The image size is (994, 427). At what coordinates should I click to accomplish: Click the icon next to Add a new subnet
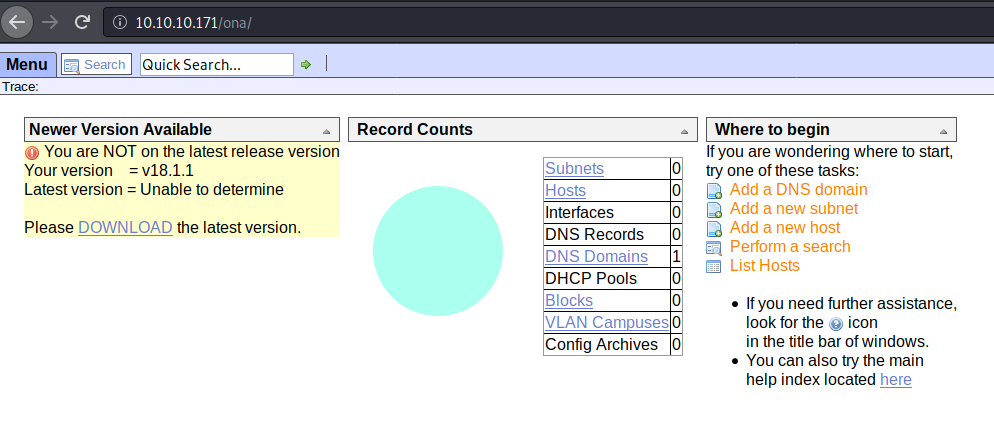coord(714,209)
